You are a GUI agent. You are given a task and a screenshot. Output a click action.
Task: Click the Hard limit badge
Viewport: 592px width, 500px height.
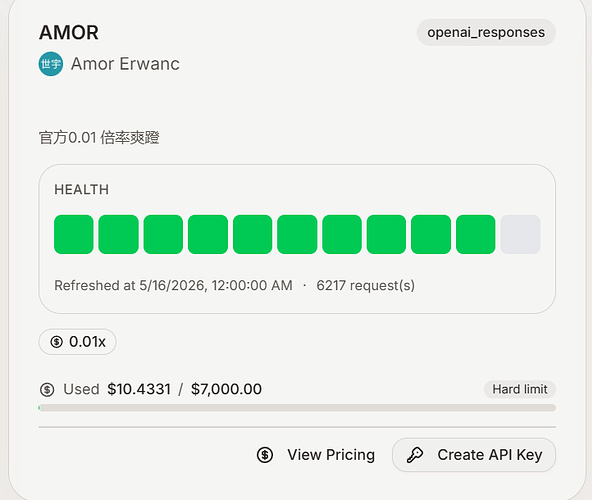pyautogui.click(x=520, y=389)
